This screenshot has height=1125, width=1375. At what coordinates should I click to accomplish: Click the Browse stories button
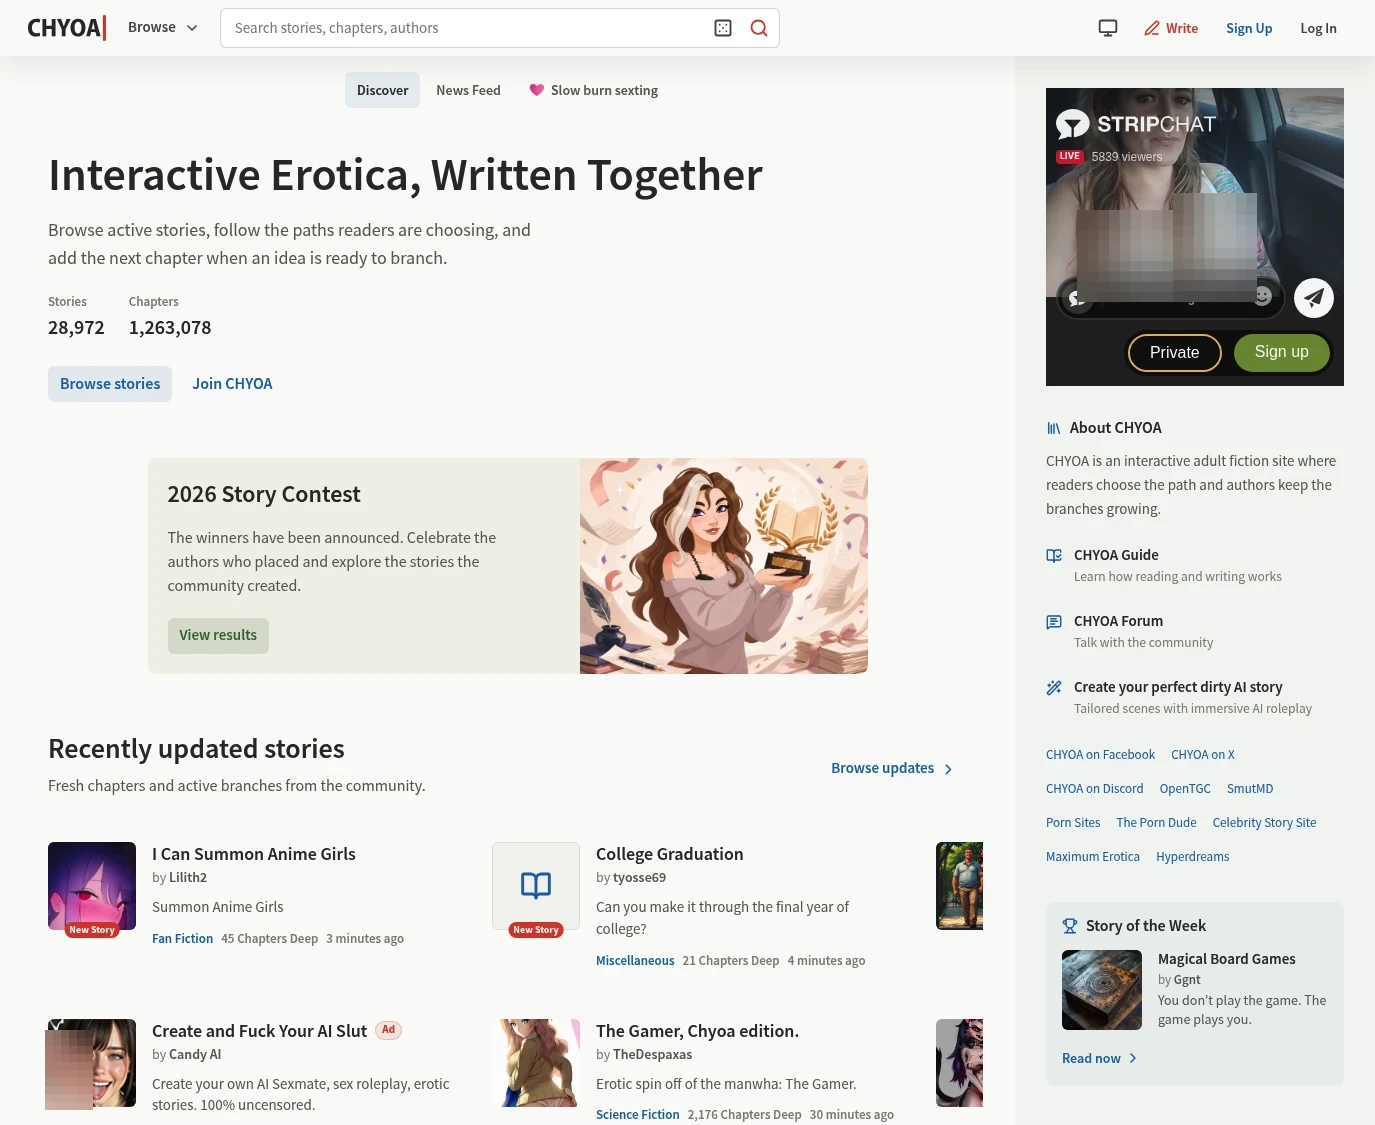coord(110,384)
